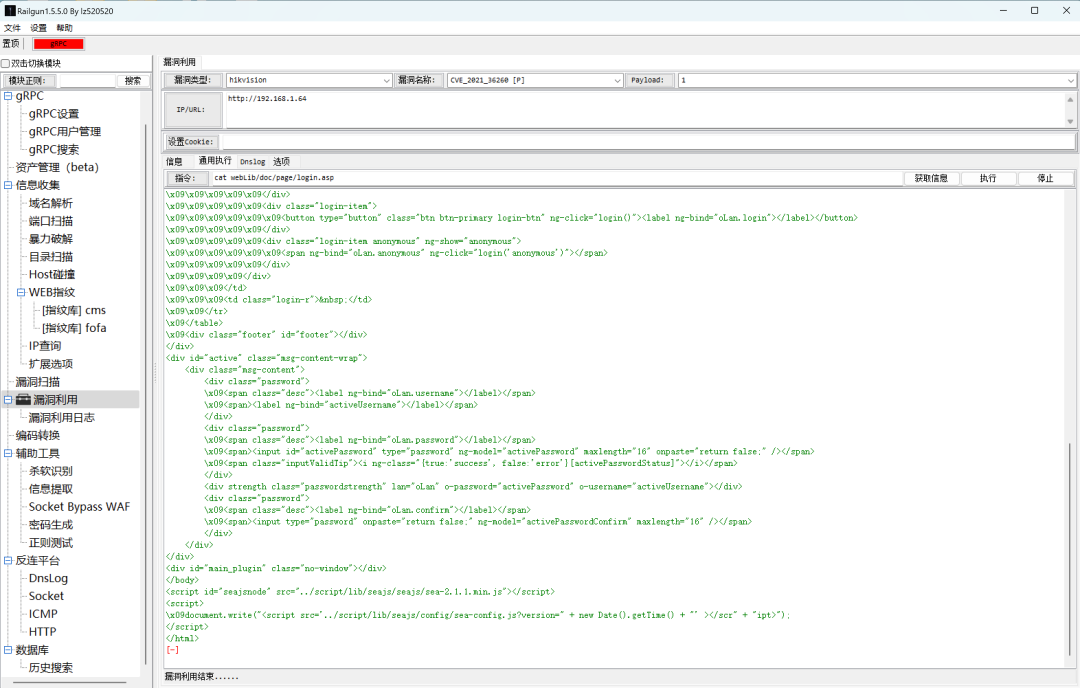Click the Railgun app icon in title bar
This screenshot has height=688, width=1080.
10,10
